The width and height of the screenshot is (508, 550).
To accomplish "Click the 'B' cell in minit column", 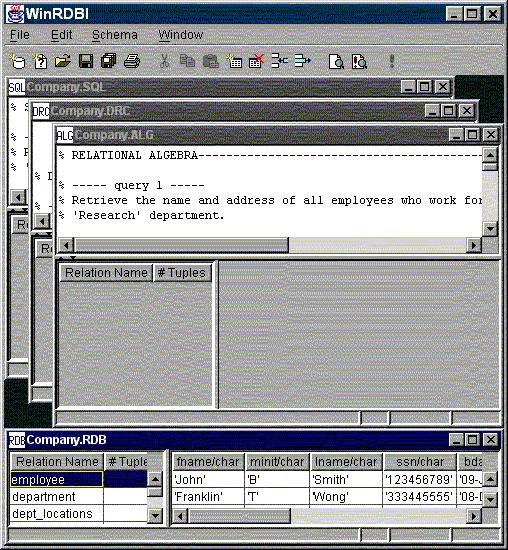I will tap(277, 479).
